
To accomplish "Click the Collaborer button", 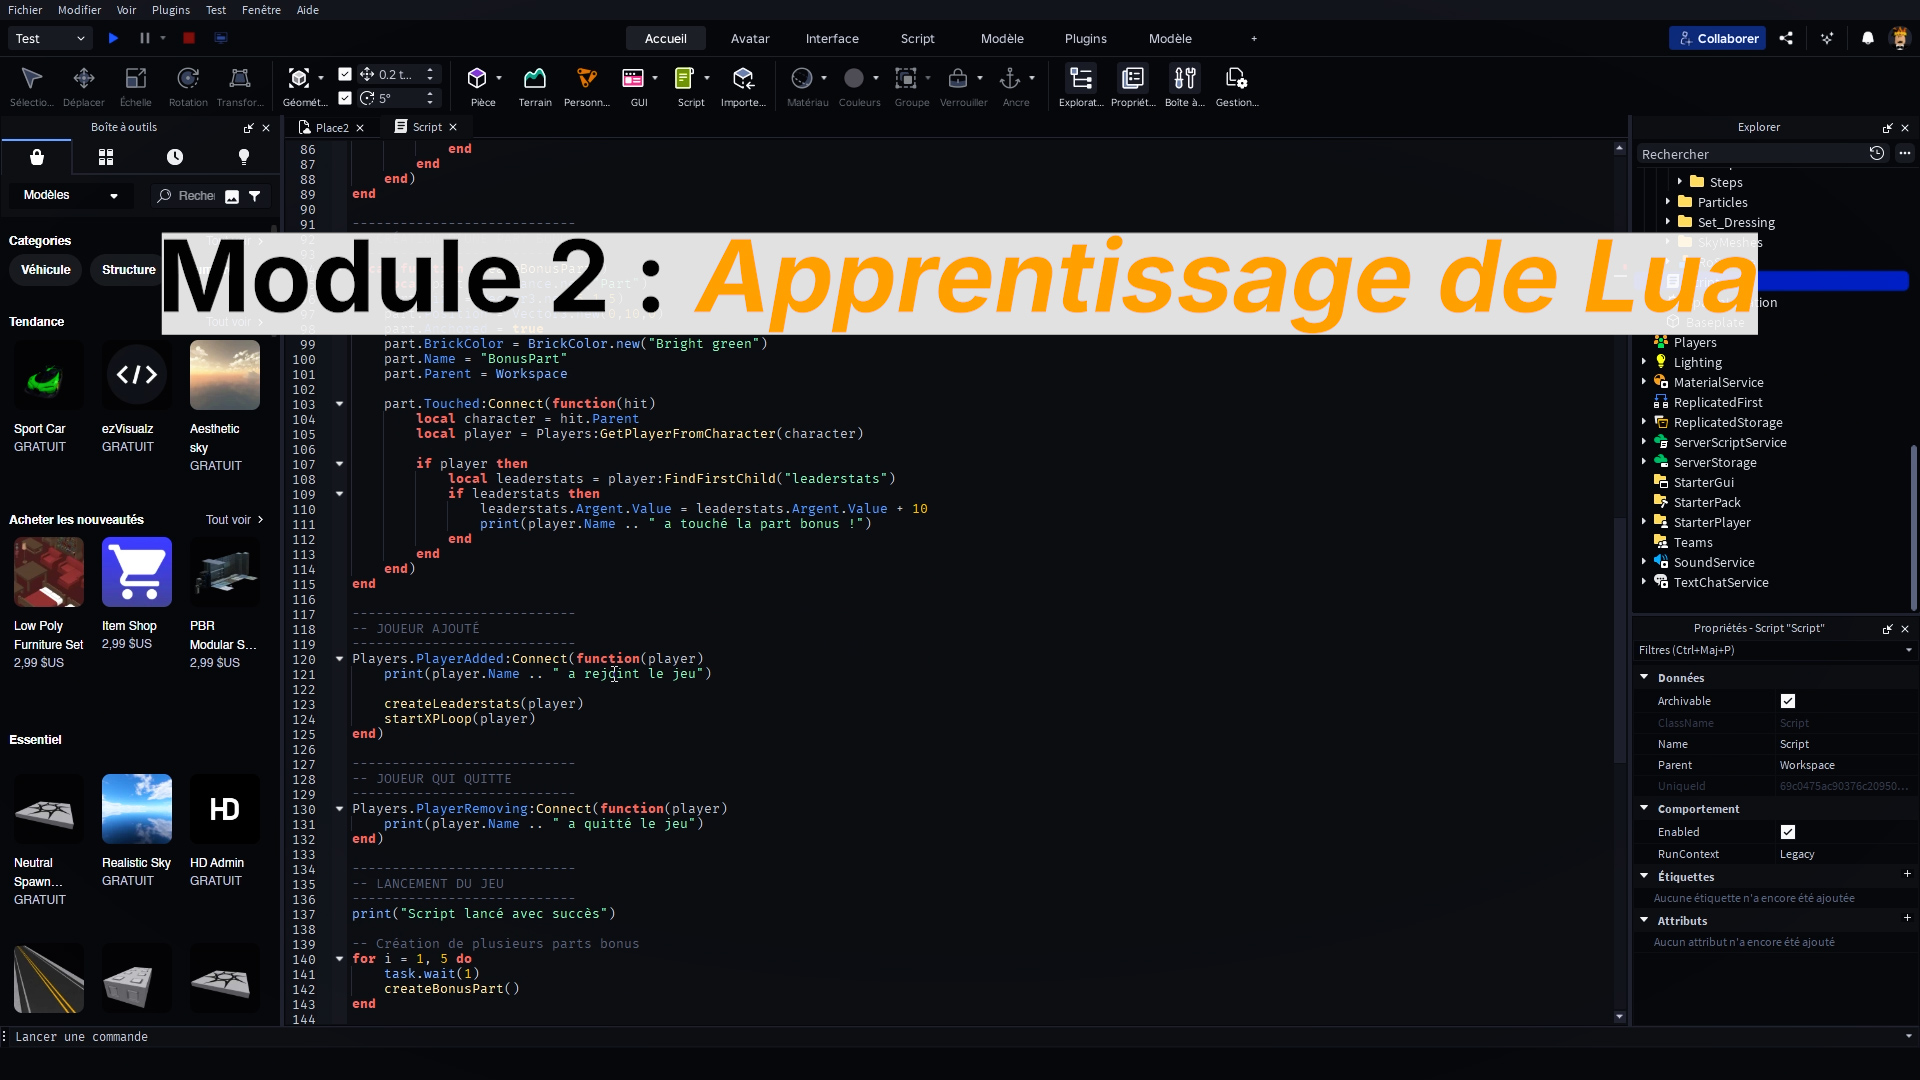I will (x=1716, y=38).
